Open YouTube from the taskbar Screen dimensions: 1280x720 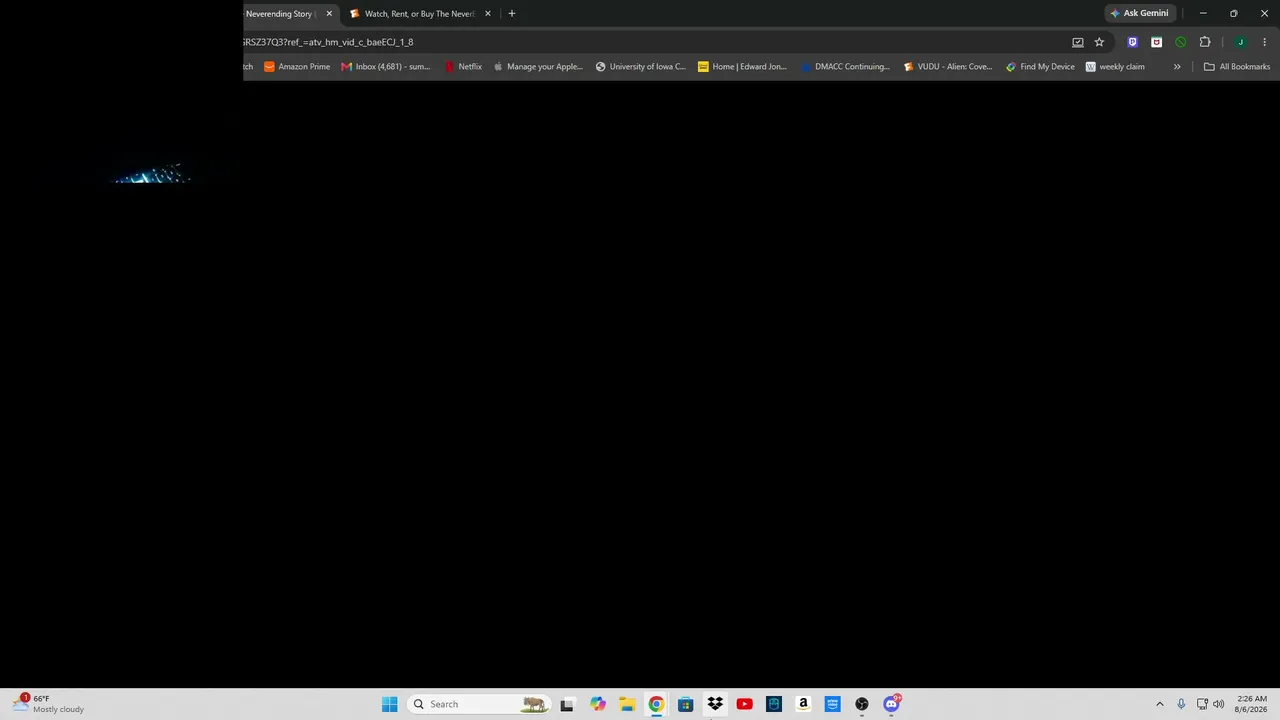(744, 704)
